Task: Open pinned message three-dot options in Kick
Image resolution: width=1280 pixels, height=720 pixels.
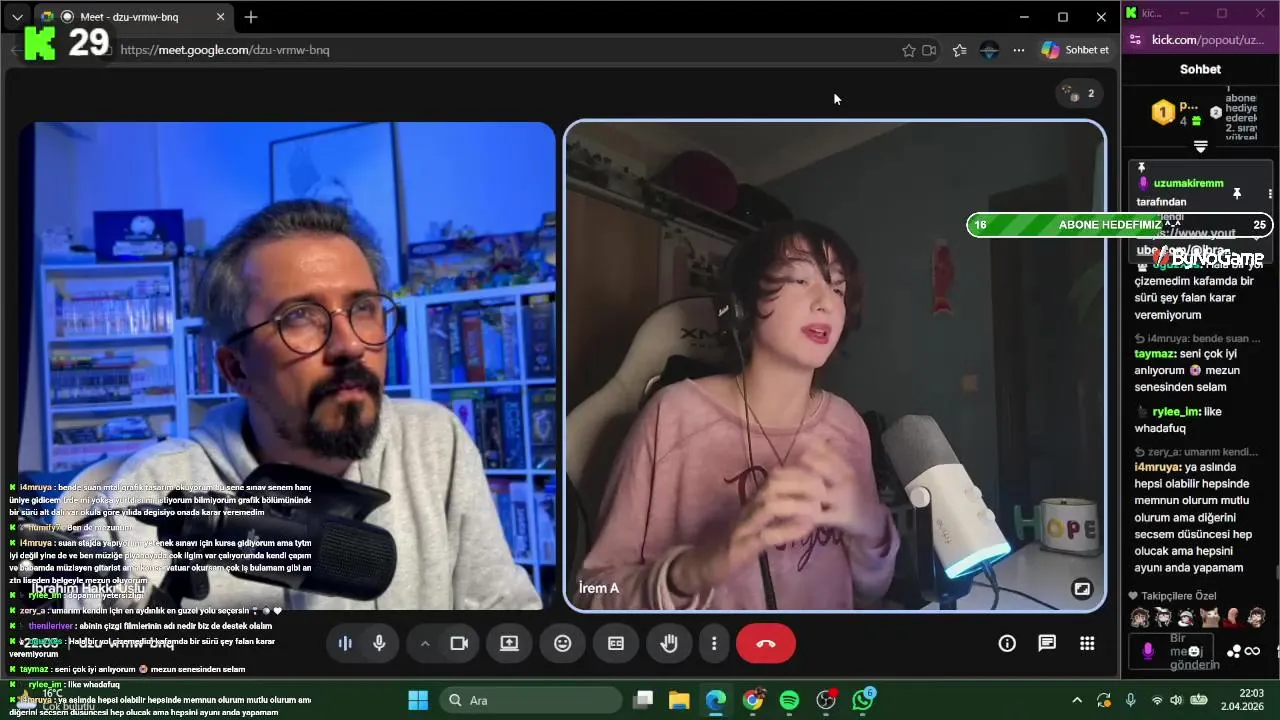Action: click(x=1270, y=193)
